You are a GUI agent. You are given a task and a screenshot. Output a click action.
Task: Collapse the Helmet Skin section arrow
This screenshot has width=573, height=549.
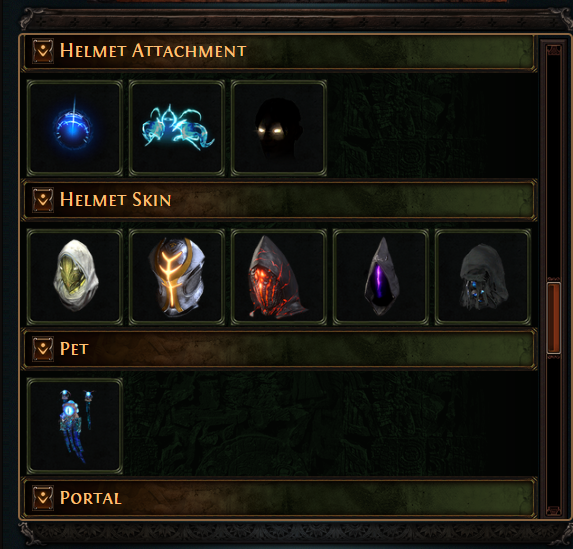[43, 200]
